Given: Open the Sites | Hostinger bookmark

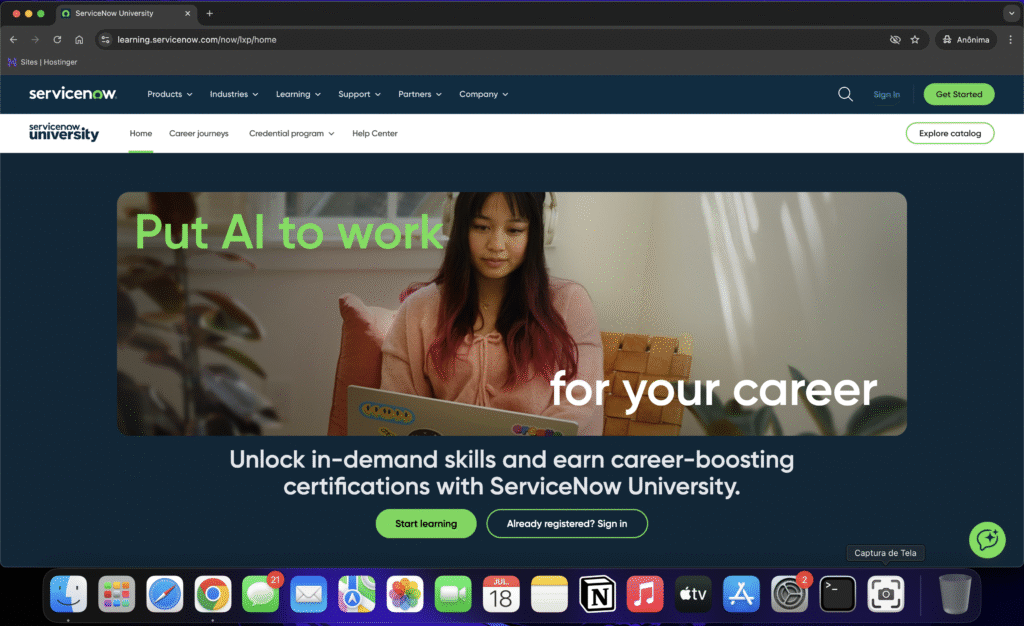Looking at the screenshot, I should pos(42,62).
